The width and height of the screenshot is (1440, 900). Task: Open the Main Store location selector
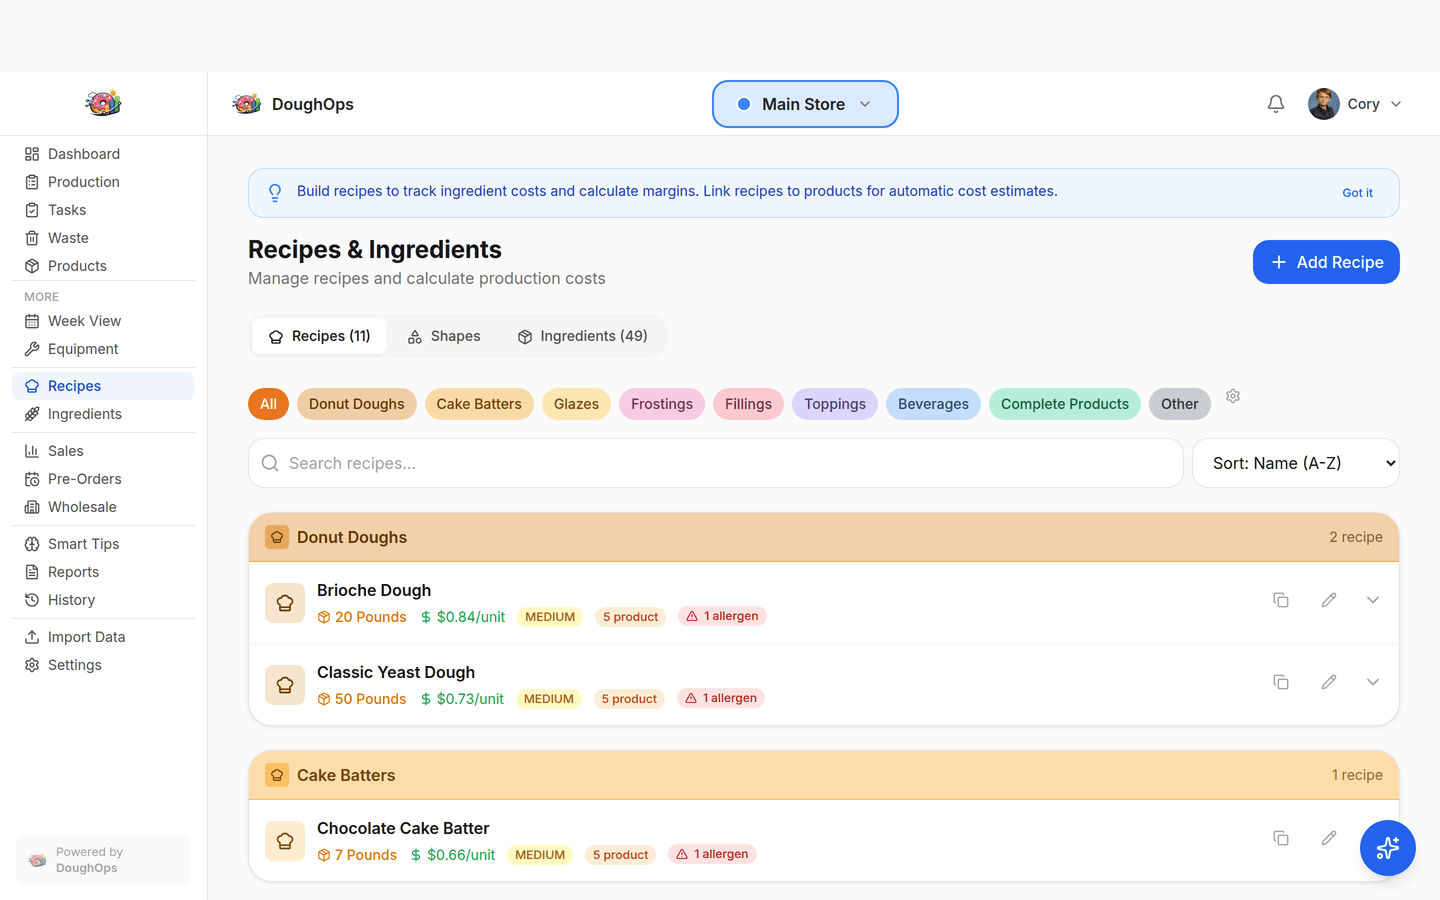(805, 103)
